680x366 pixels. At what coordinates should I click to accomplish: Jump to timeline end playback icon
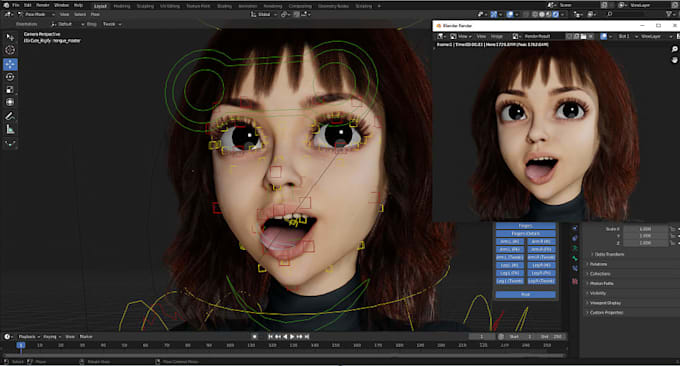click(x=307, y=337)
